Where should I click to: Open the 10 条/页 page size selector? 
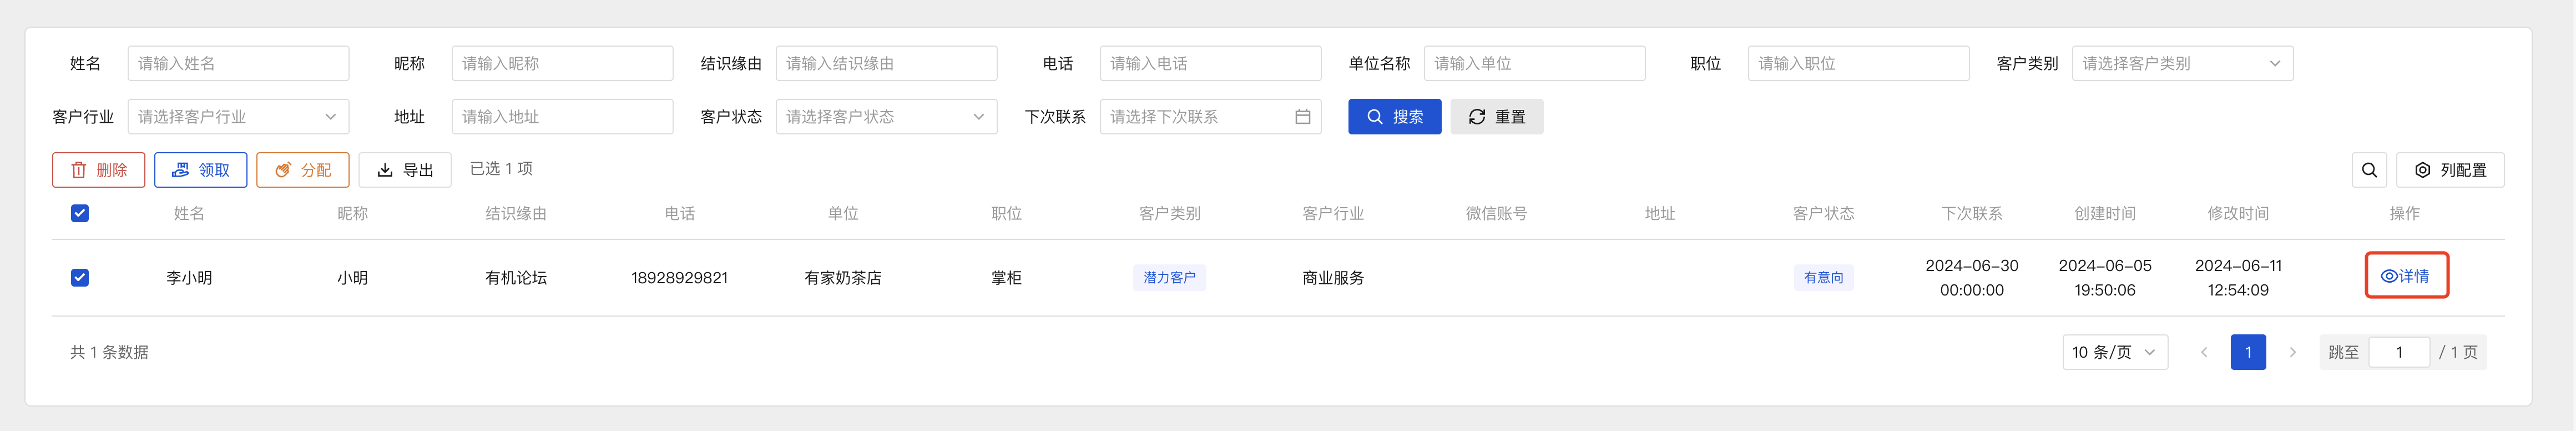[2114, 352]
